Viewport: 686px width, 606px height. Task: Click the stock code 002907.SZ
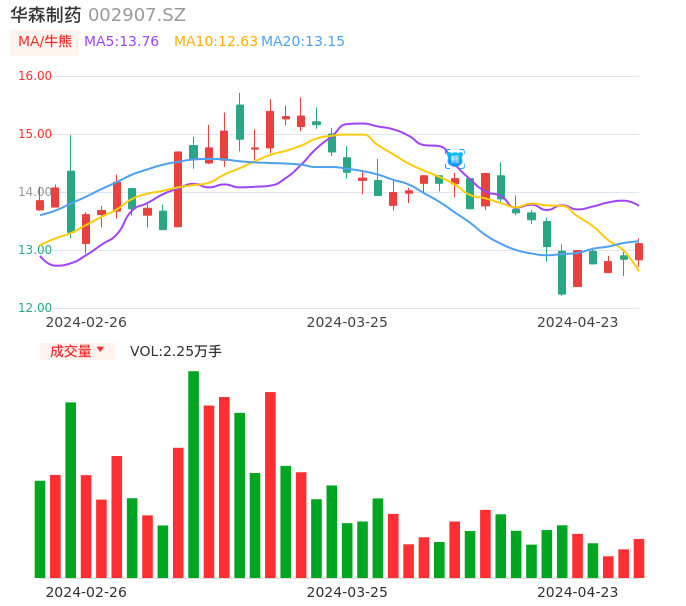click(137, 15)
